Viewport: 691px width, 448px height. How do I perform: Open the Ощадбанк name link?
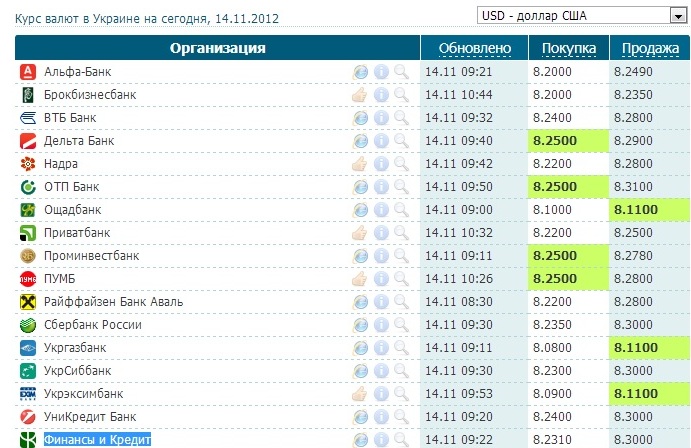click(73, 210)
